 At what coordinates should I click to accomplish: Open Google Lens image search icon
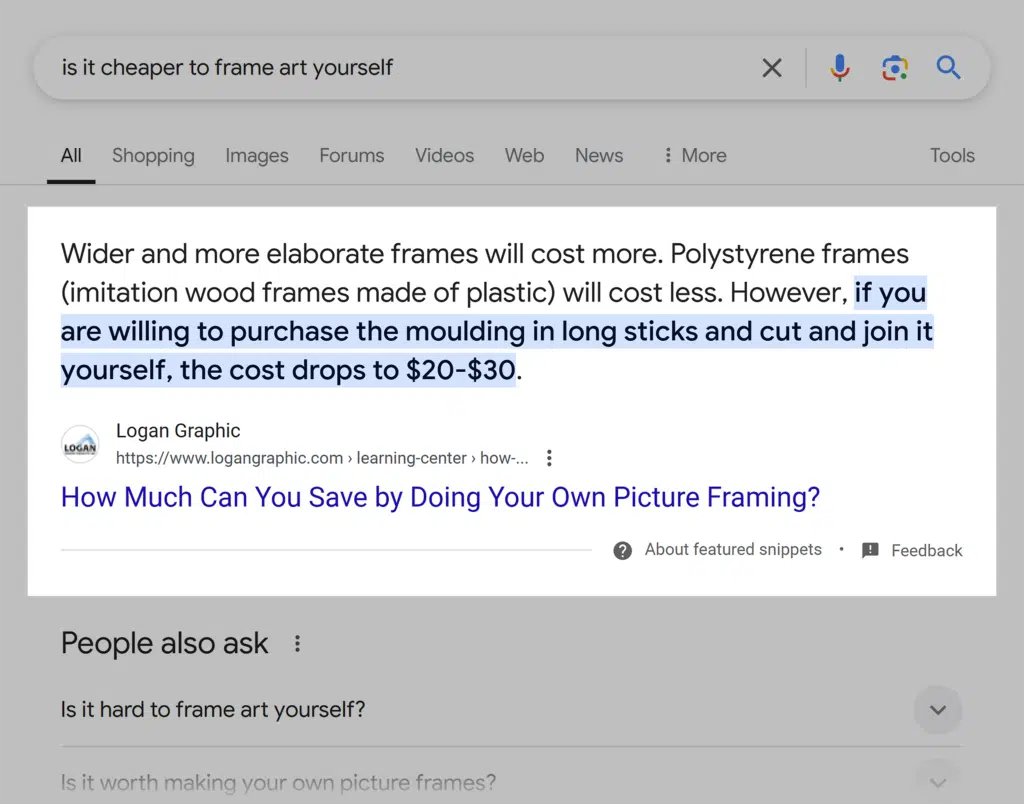pyautogui.click(x=894, y=68)
